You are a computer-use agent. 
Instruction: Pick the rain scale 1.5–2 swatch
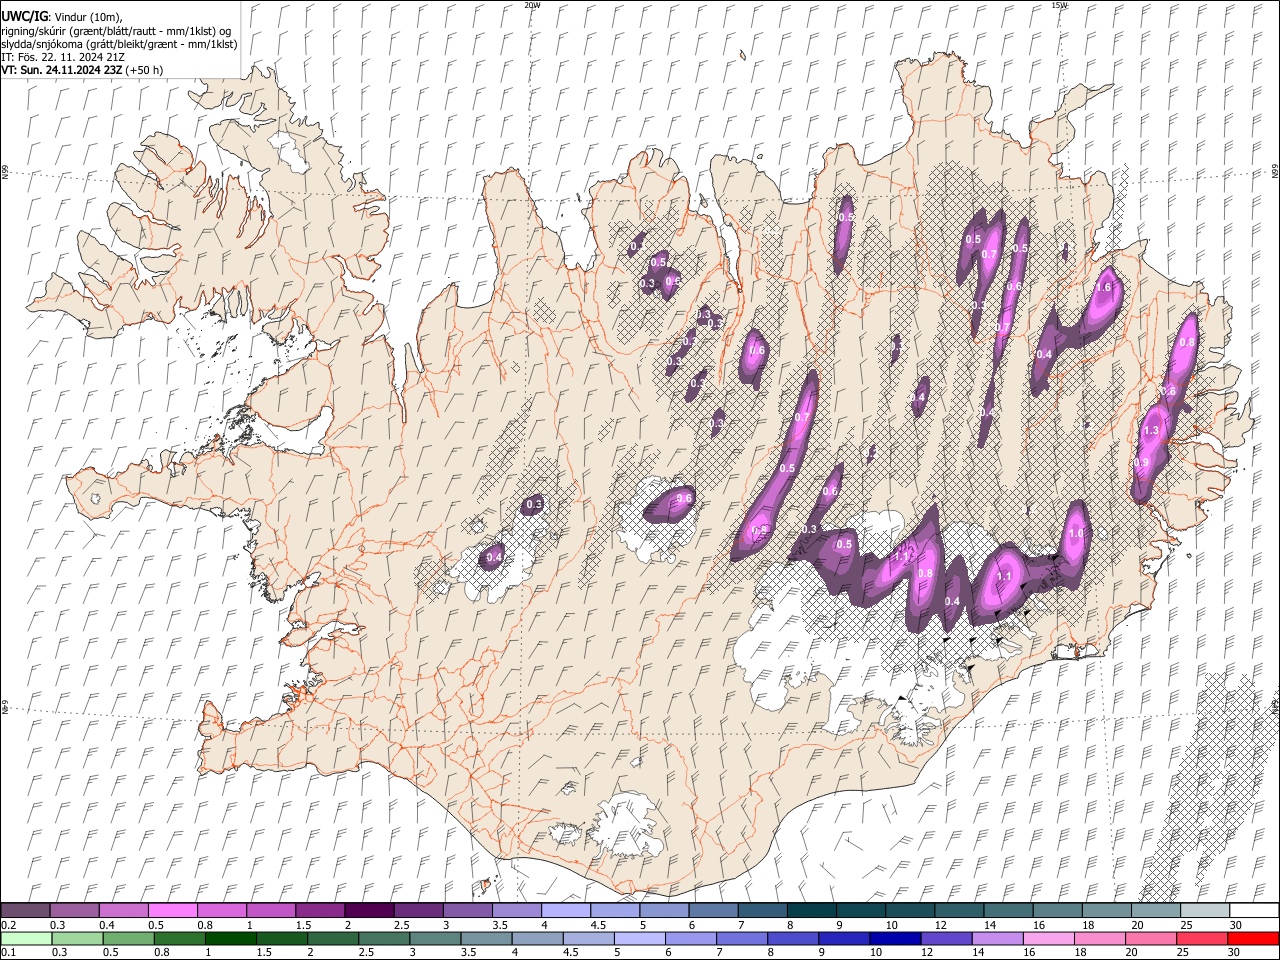282,939
